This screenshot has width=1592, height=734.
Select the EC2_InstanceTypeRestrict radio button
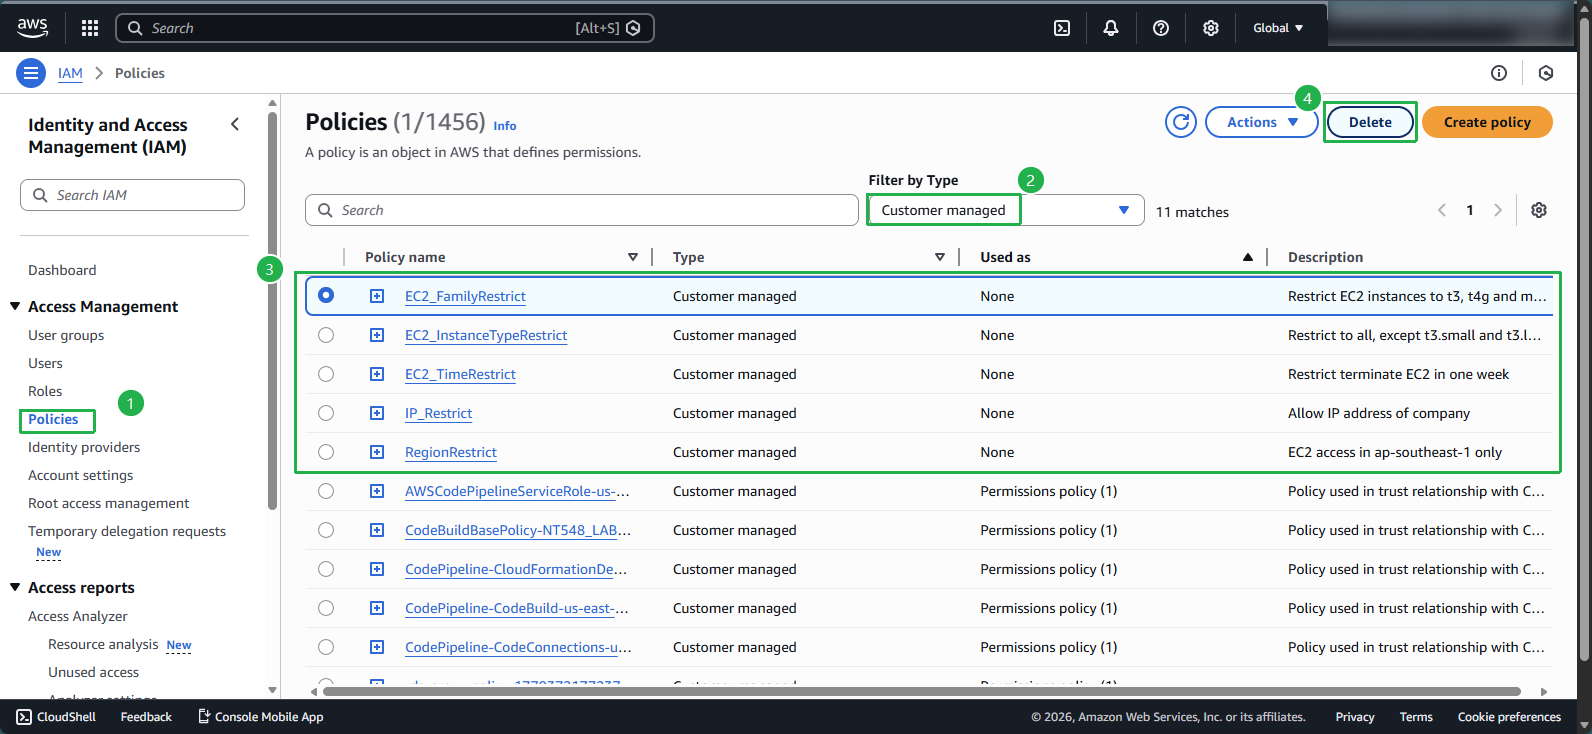(x=326, y=335)
